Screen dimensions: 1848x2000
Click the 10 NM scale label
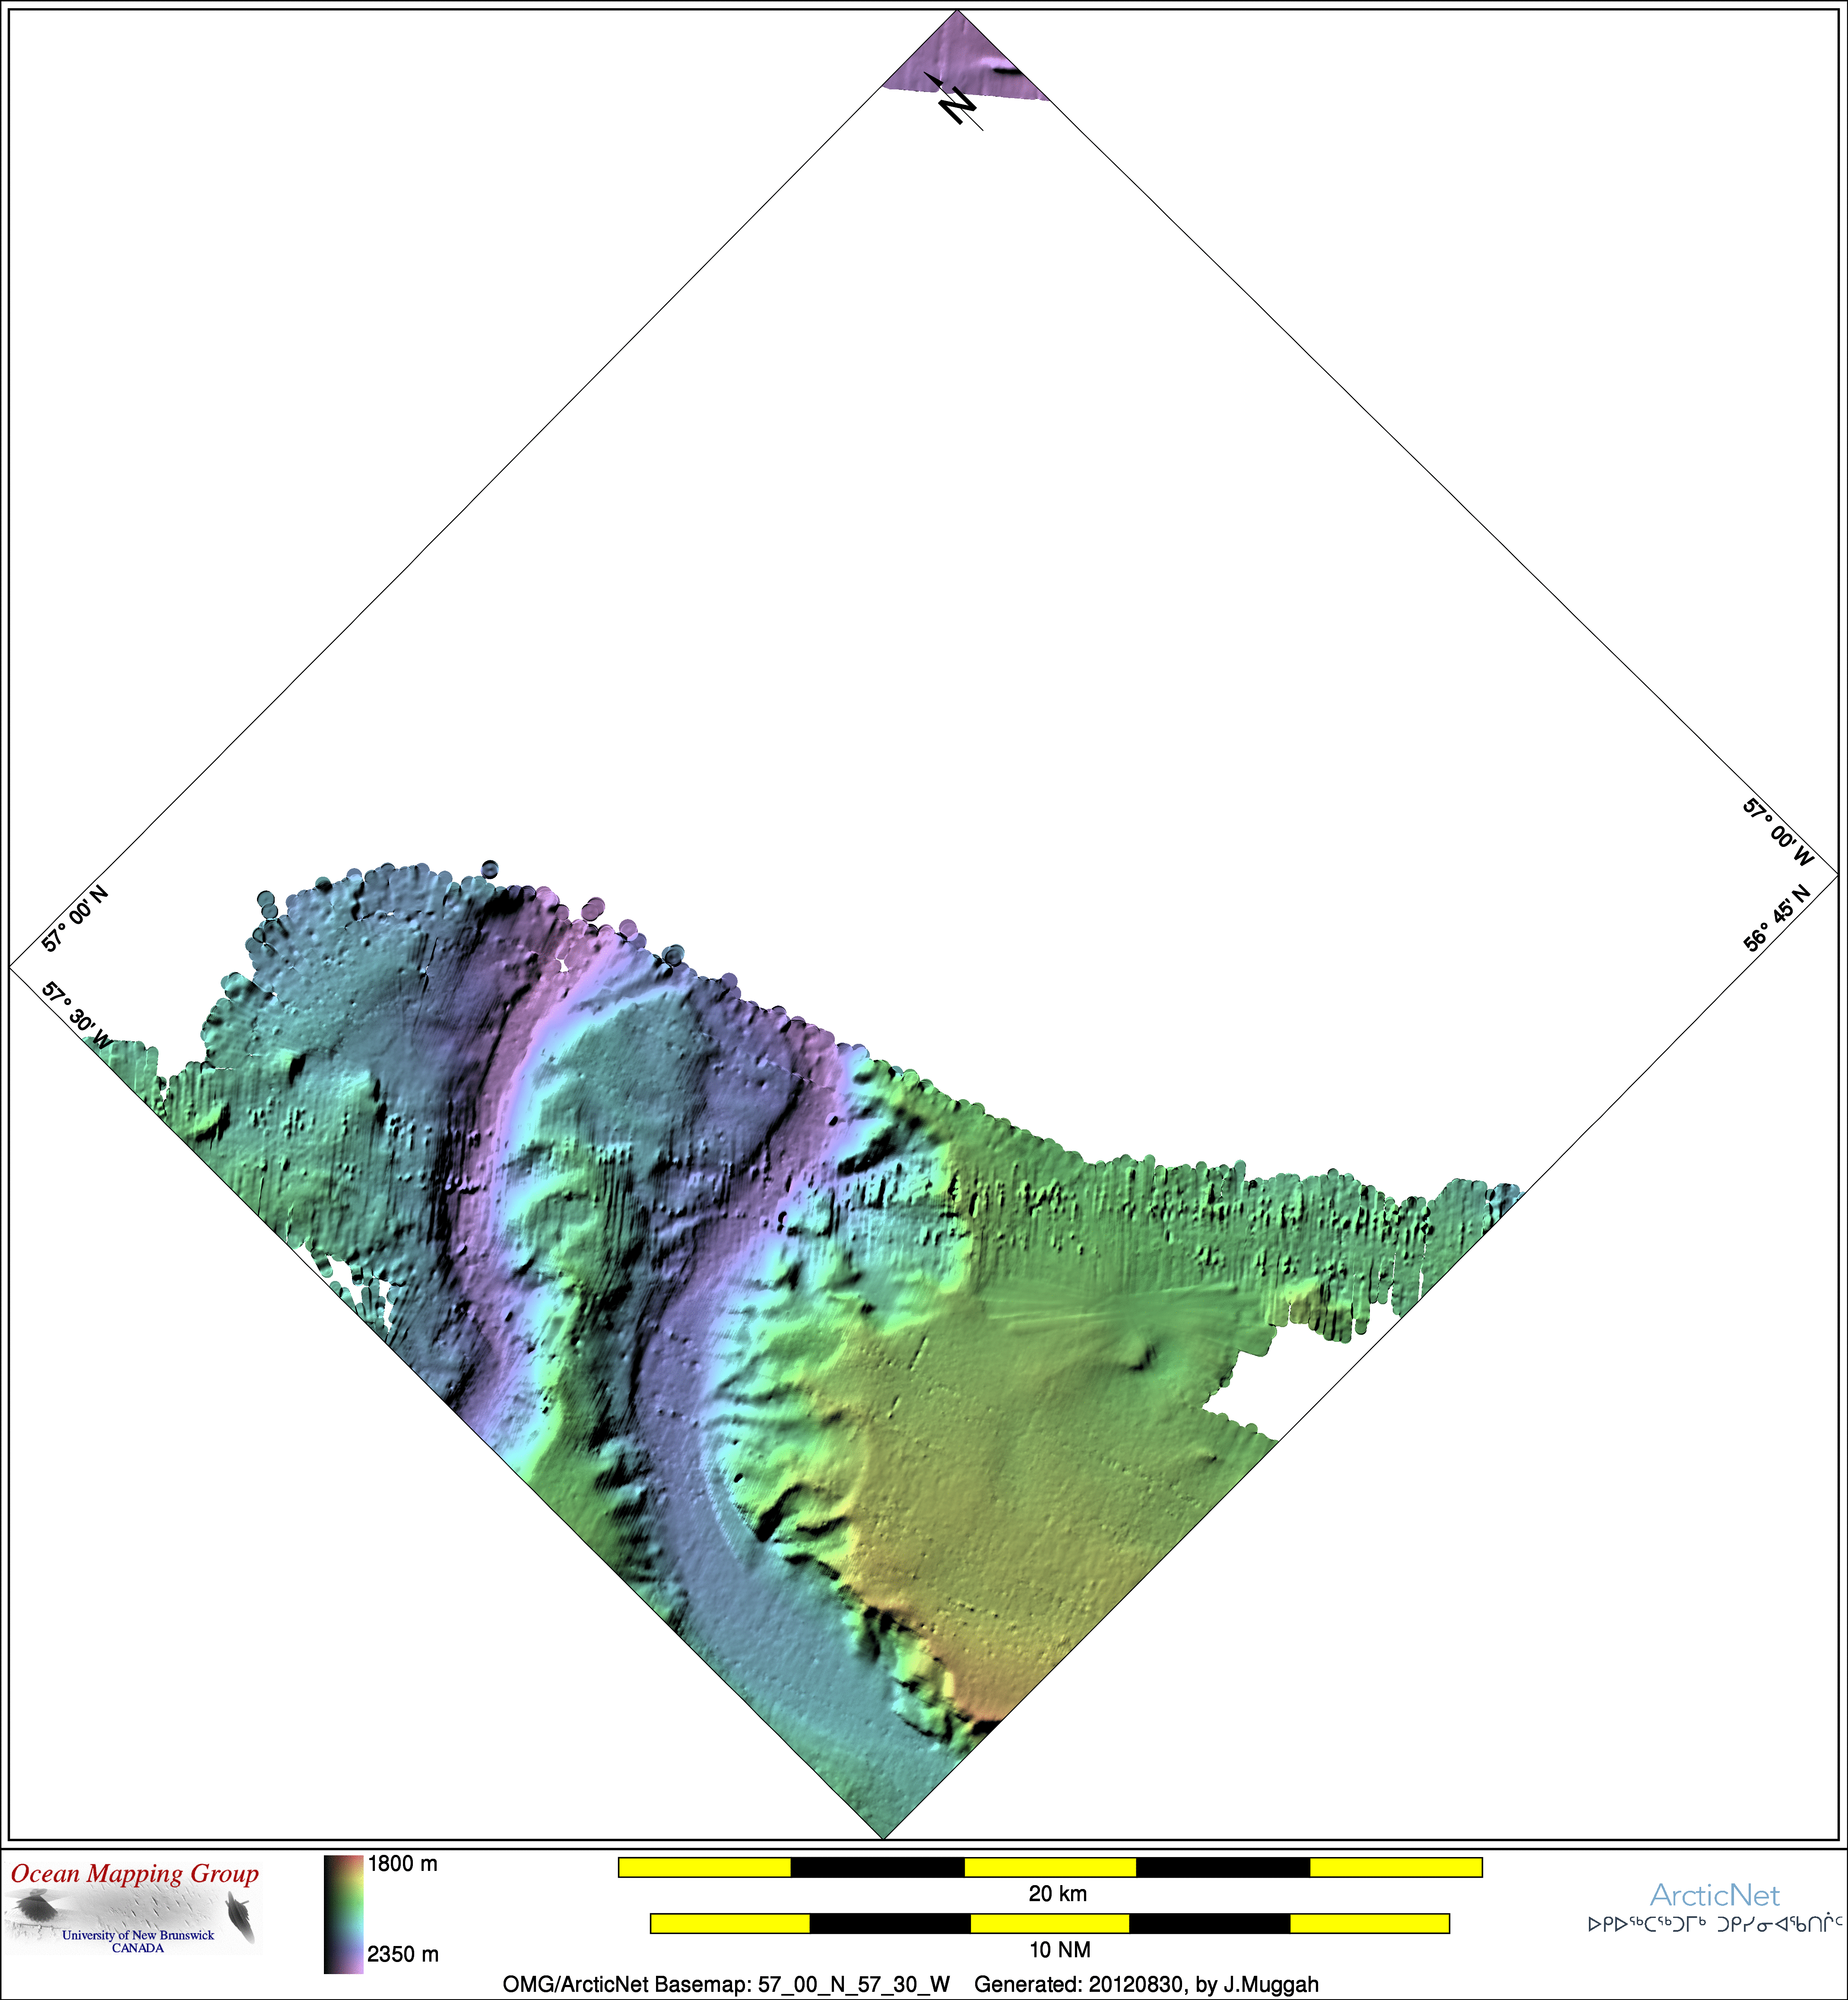pyautogui.click(x=1059, y=1949)
